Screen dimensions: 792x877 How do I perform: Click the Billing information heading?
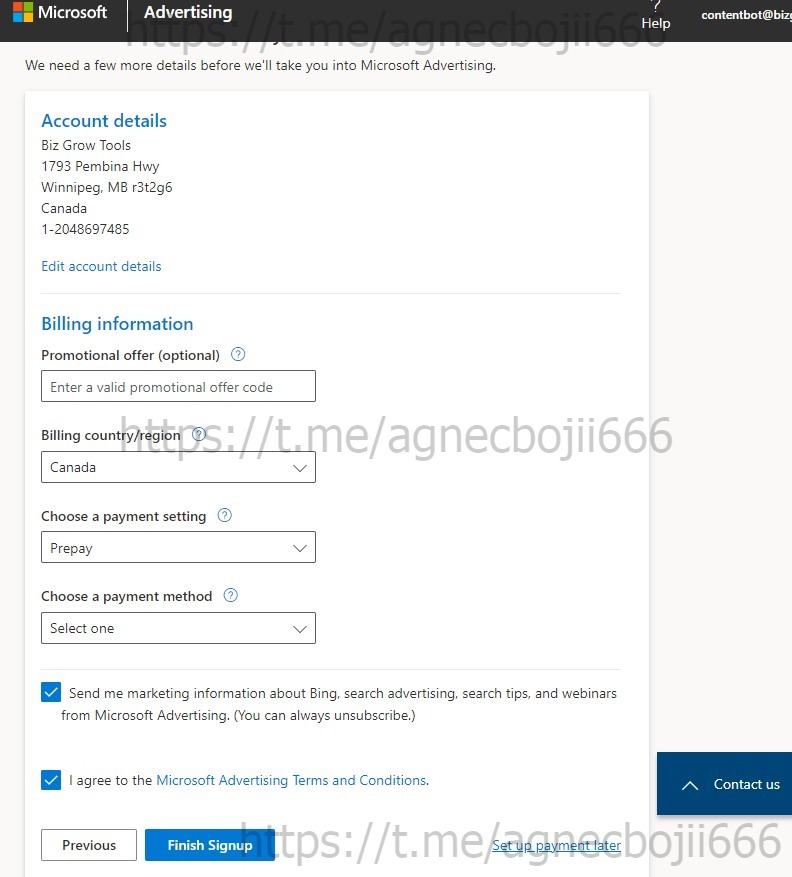point(117,324)
